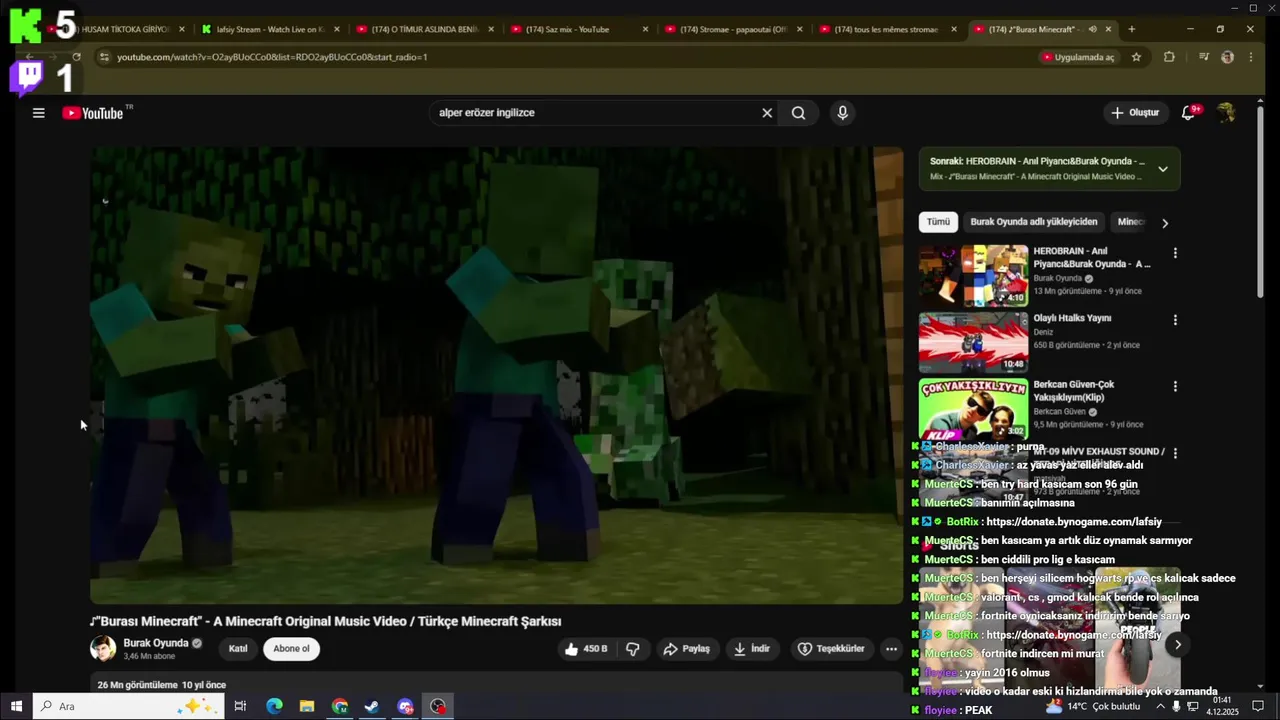The image size is (1280, 720).
Task: Open OBS Studio from taskbar
Action: (x=438, y=706)
